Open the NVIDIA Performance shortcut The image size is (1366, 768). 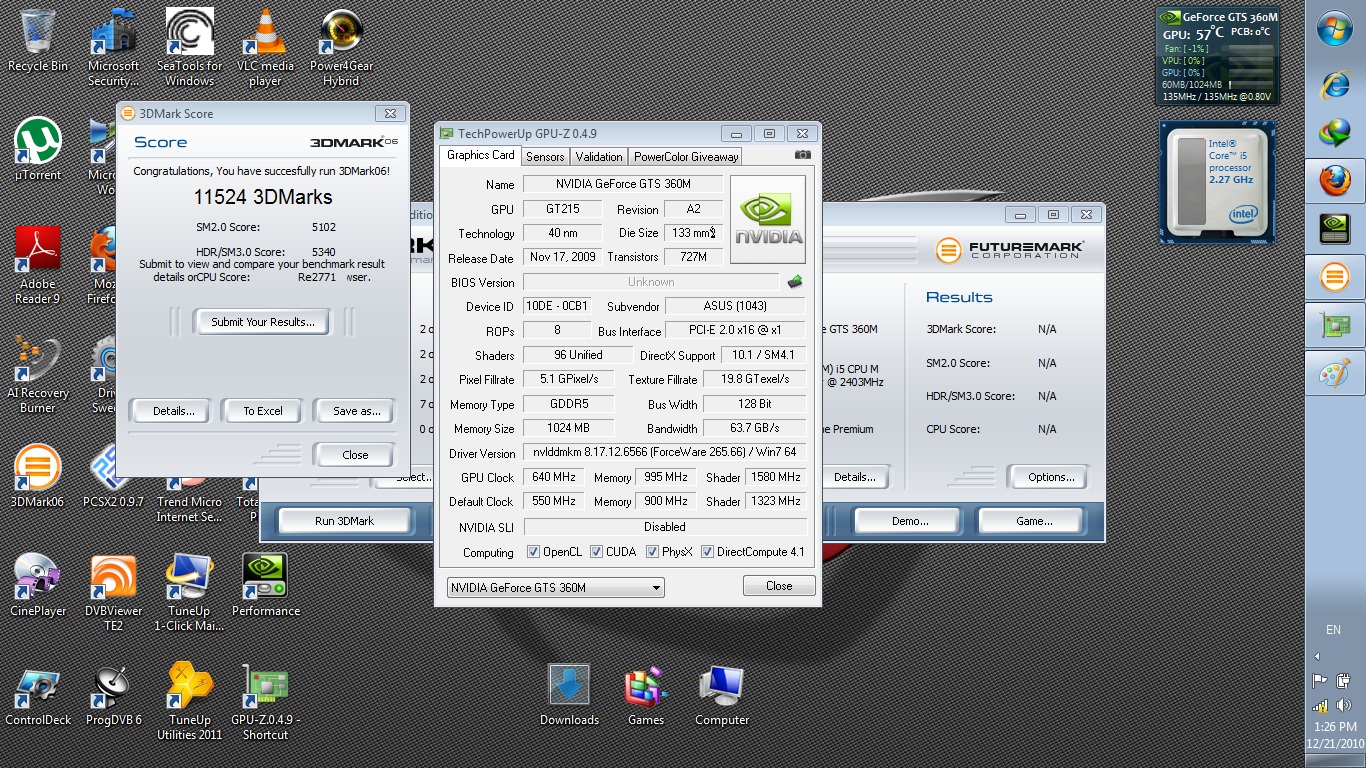coord(265,585)
